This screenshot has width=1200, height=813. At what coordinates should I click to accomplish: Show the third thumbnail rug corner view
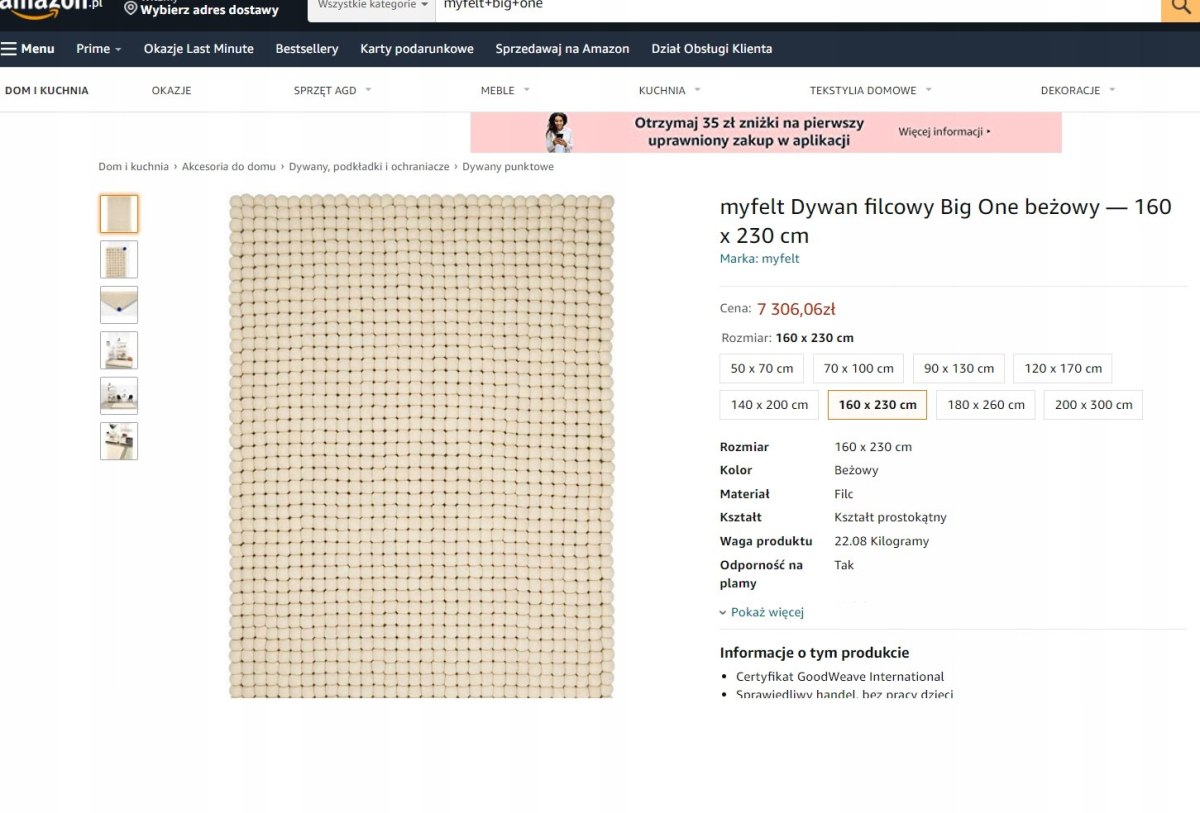tap(119, 305)
